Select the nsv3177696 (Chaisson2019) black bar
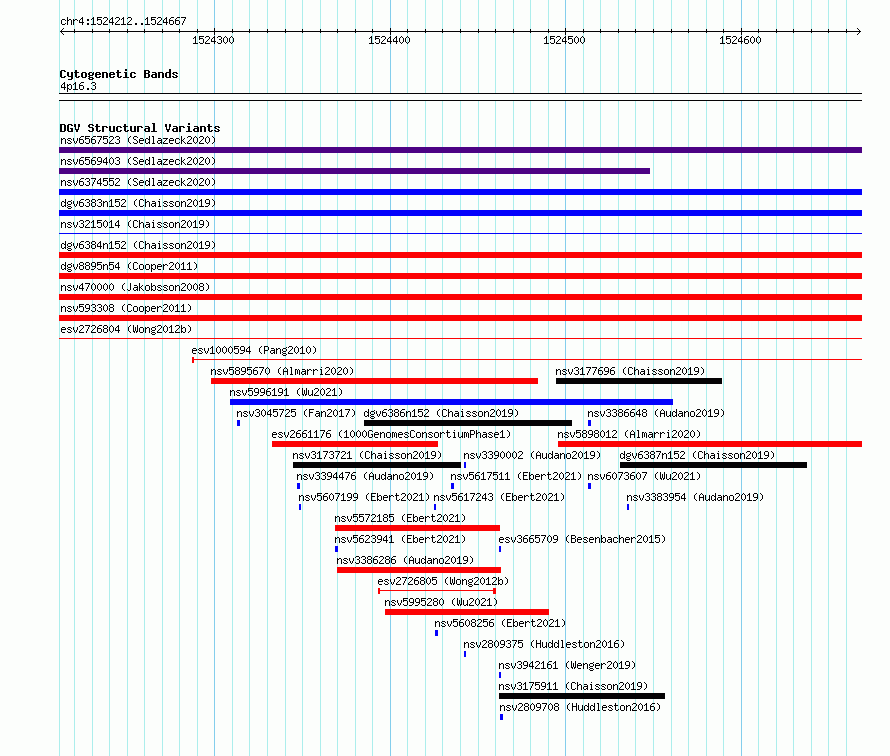Viewport: 890px width, 756px height. click(639, 381)
